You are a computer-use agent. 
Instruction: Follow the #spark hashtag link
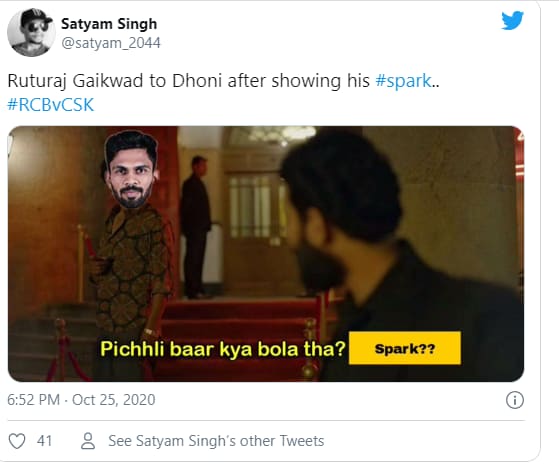tap(404, 81)
